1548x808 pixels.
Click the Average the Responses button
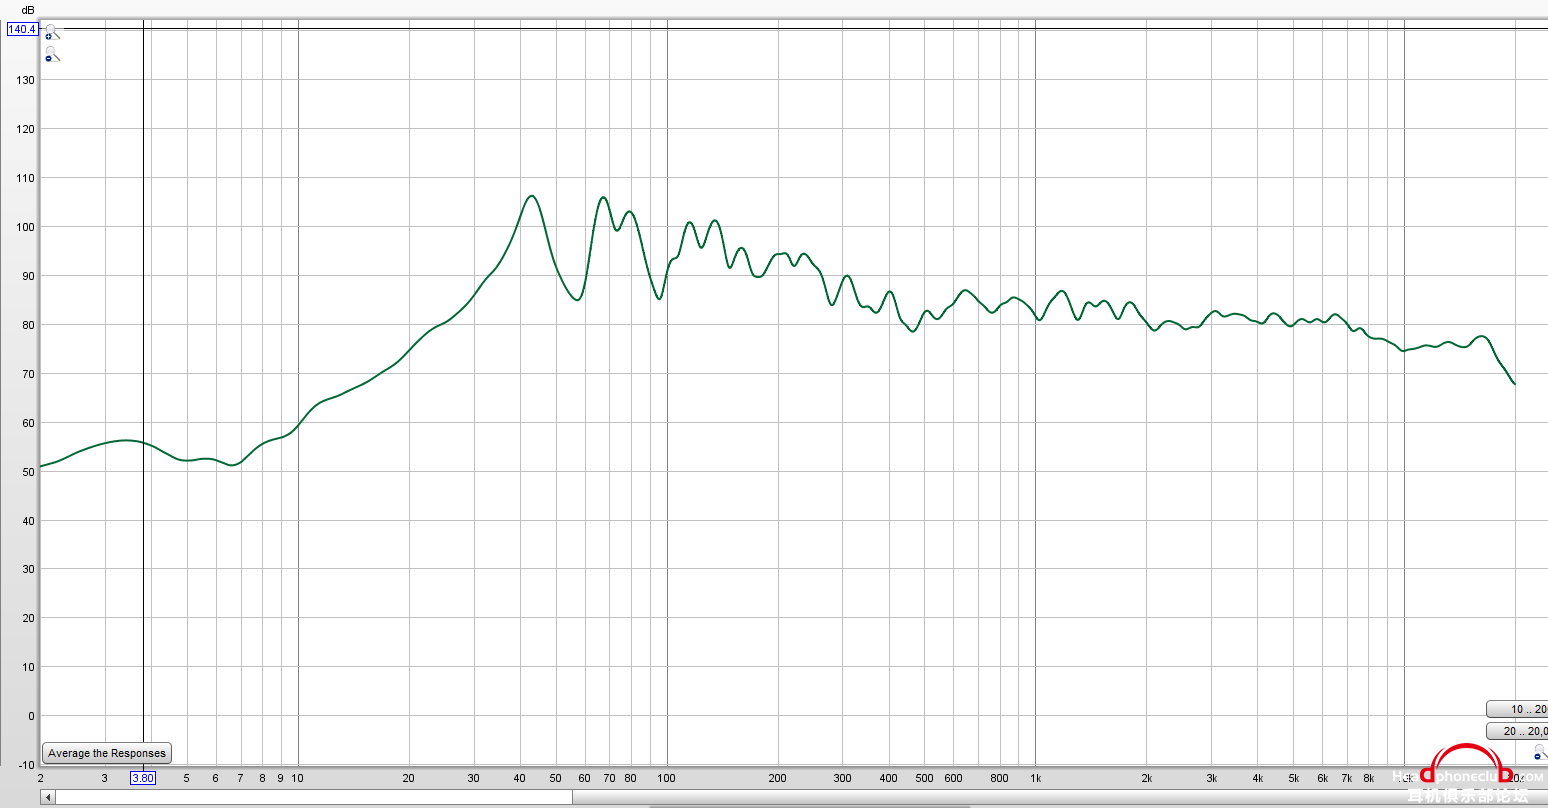coord(107,753)
